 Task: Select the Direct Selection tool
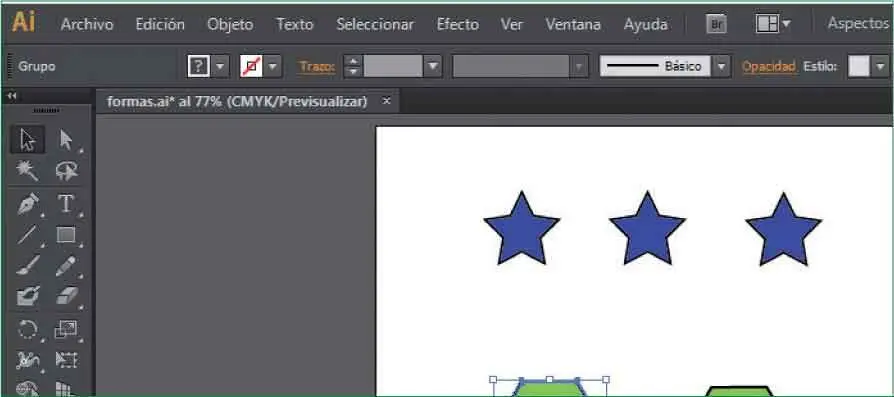click(67, 140)
